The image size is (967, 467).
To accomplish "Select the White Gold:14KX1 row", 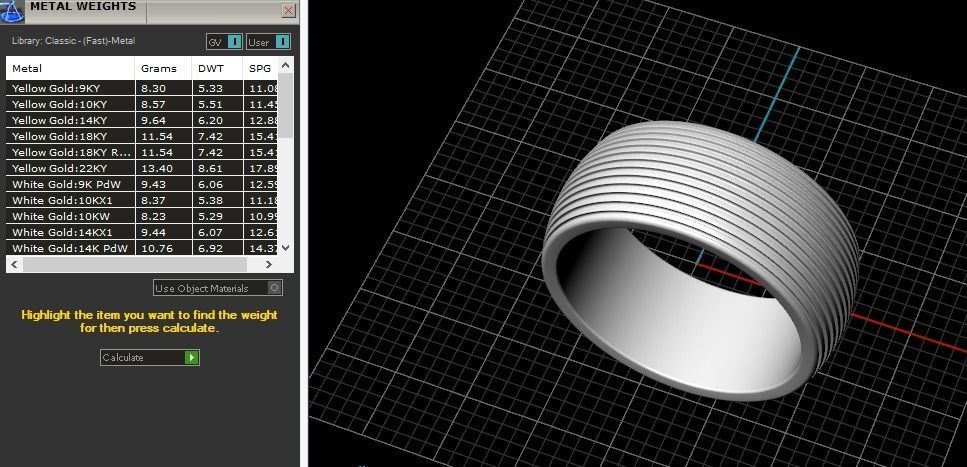I will (142, 233).
